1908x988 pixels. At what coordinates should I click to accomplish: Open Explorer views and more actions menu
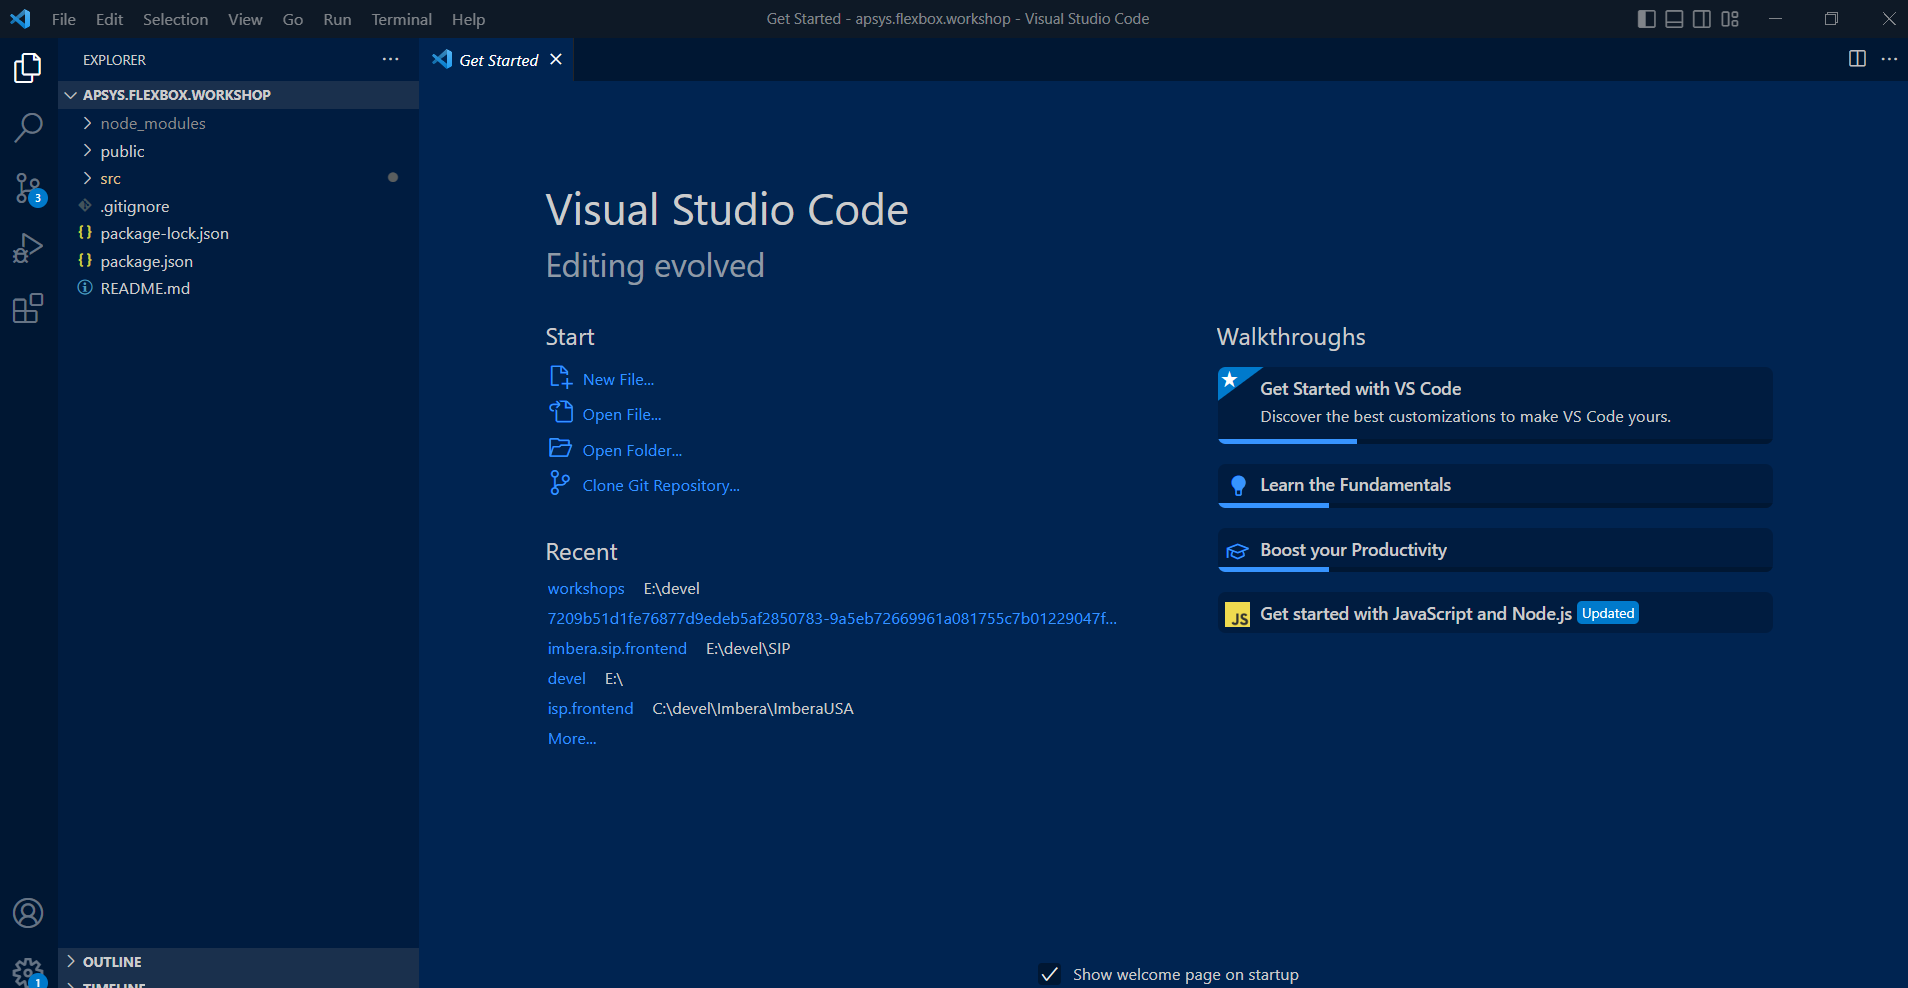(390, 60)
